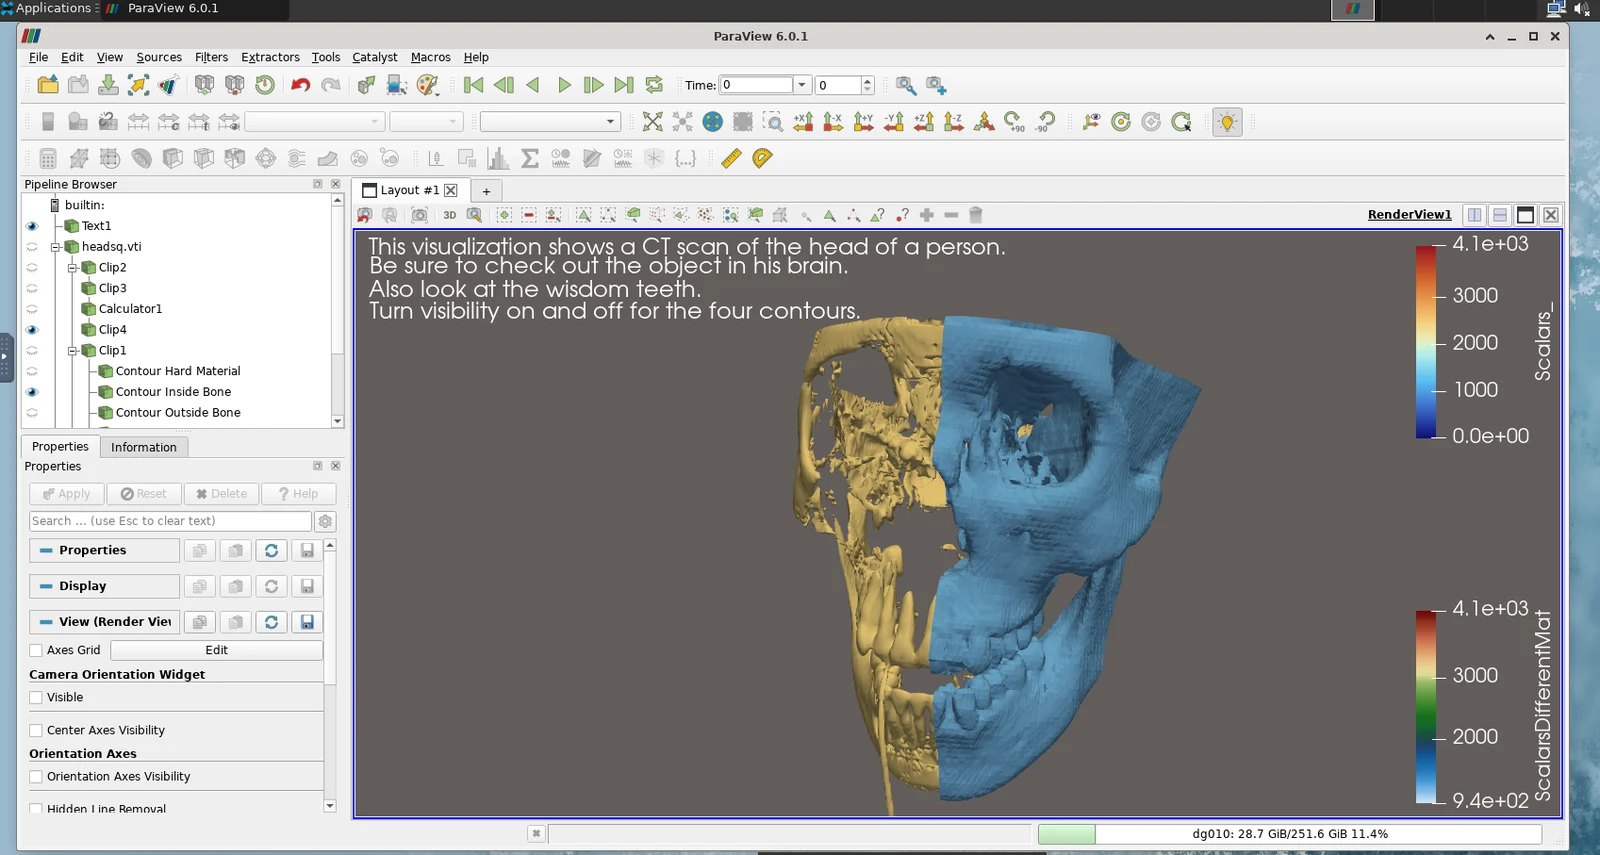Collapse the Clip2 tree node
The width and height of the screenshot is (1600, 855).
tap(73, 268)
